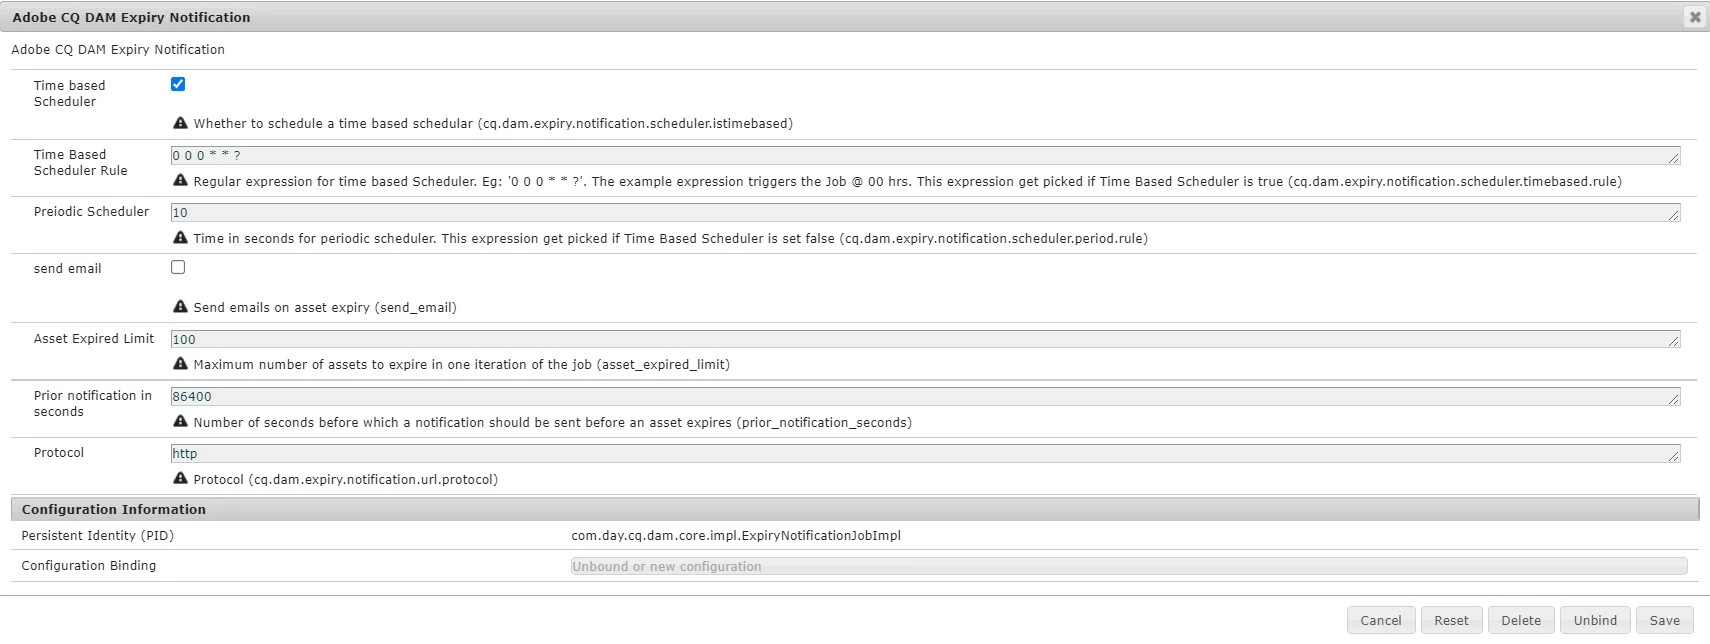Click the Preiodic Scheduler label
This screenshot has height=644, width=1710.
(91, 211)
